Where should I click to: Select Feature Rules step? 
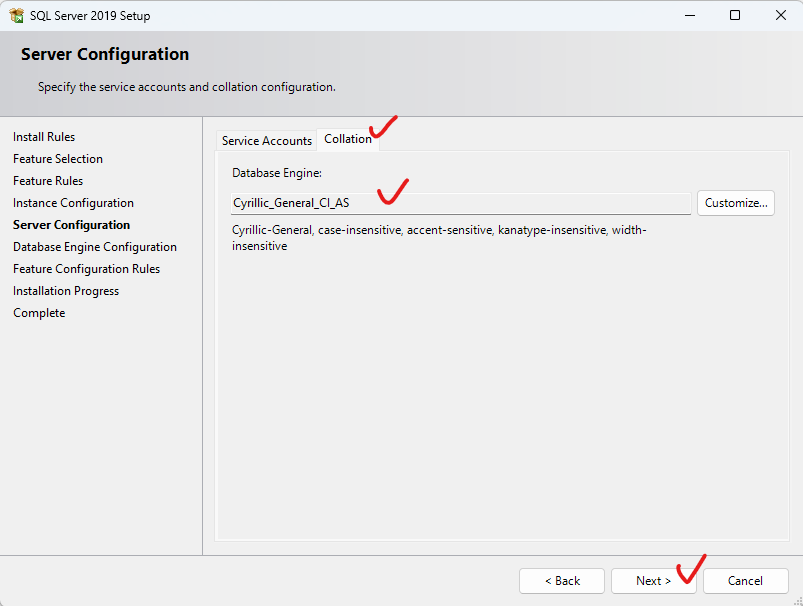coord(48,181)
